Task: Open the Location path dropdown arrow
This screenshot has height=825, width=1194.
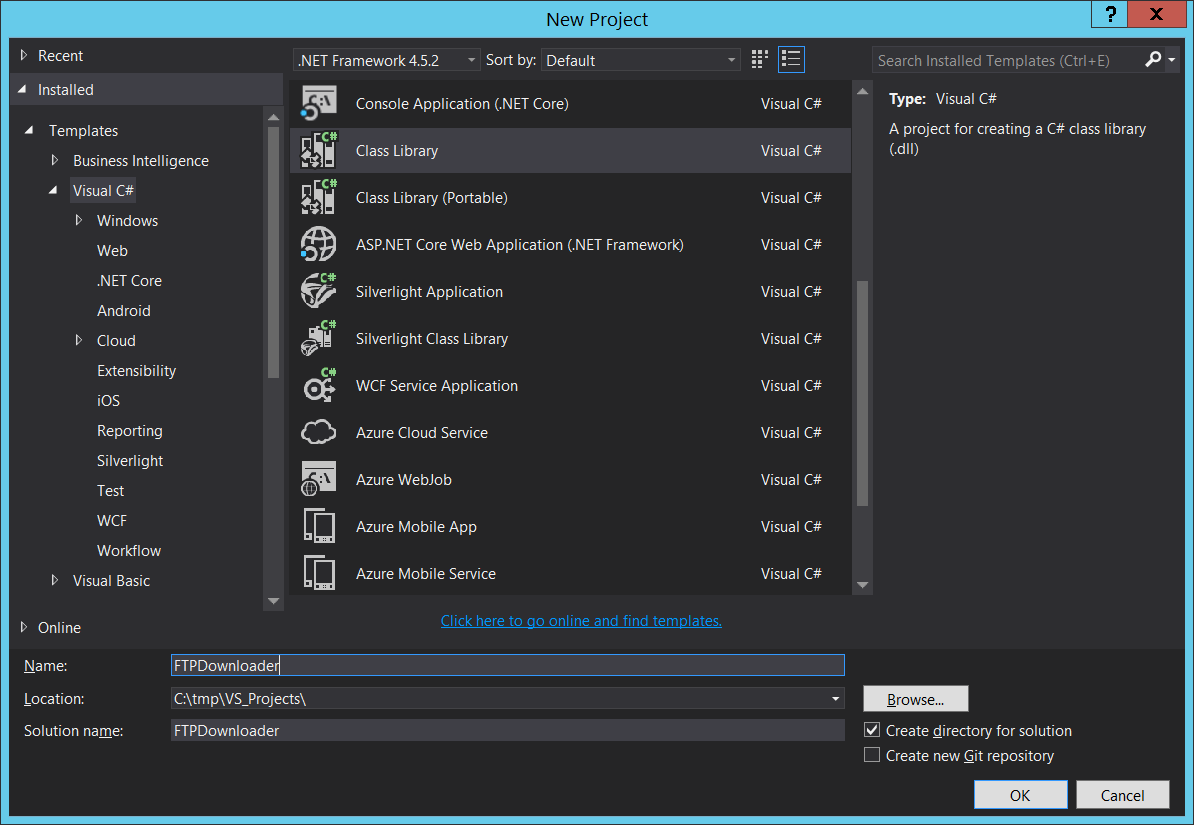Action: point(835,699)
